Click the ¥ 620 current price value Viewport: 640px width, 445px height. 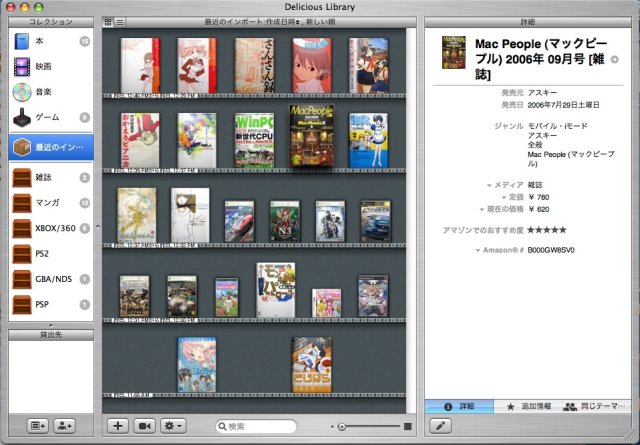coord(538,209)
